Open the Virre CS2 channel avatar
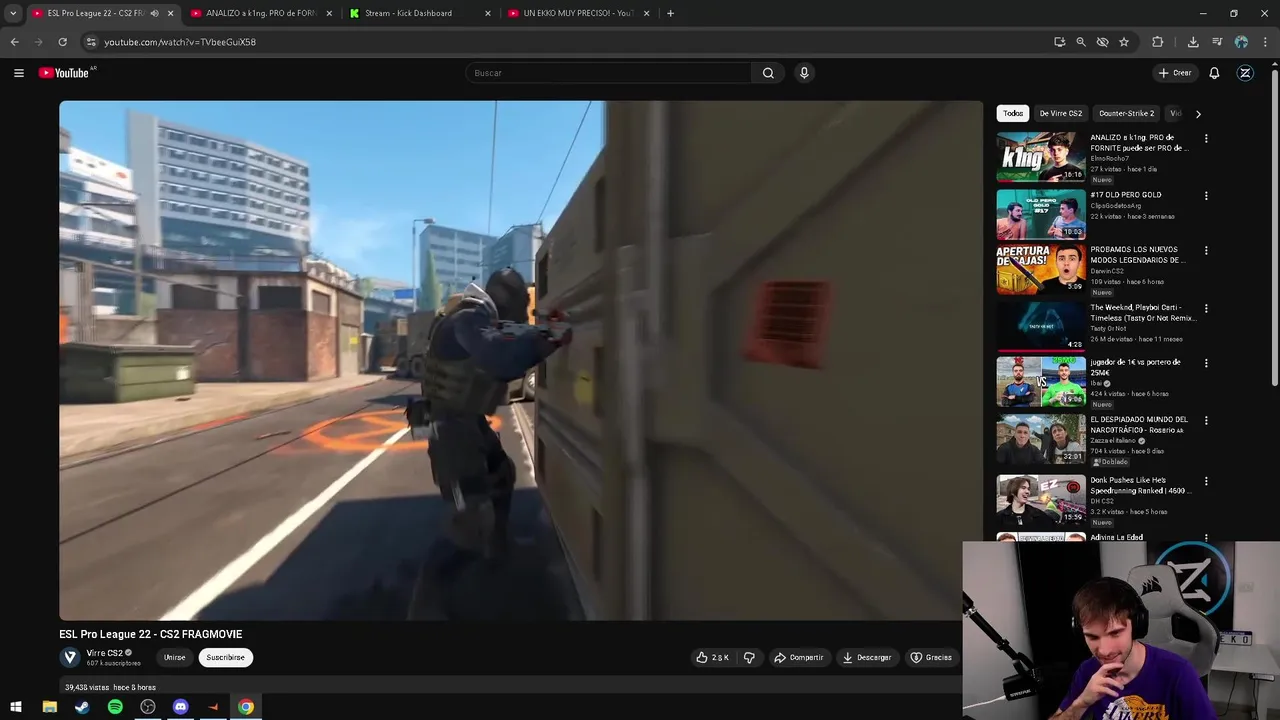This screenshot has height=720, width=1280. pos(70,657)
